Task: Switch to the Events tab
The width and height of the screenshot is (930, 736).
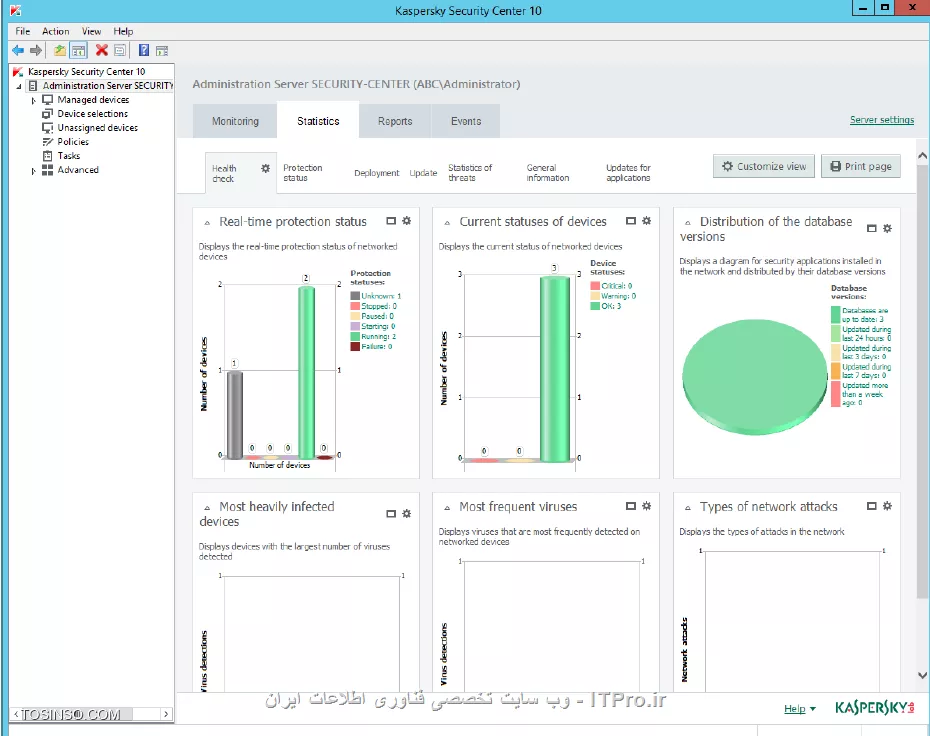Action: tap(466, 121)
